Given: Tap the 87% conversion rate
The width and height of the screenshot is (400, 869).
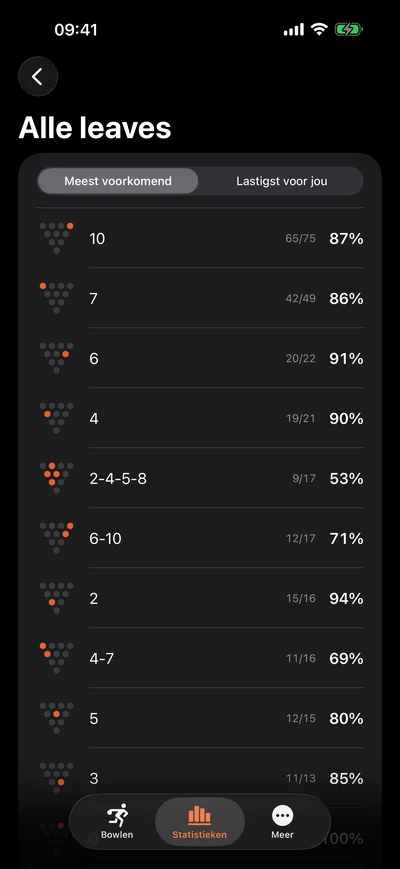Looking at the screenshot, I should (x=346, y=239).
